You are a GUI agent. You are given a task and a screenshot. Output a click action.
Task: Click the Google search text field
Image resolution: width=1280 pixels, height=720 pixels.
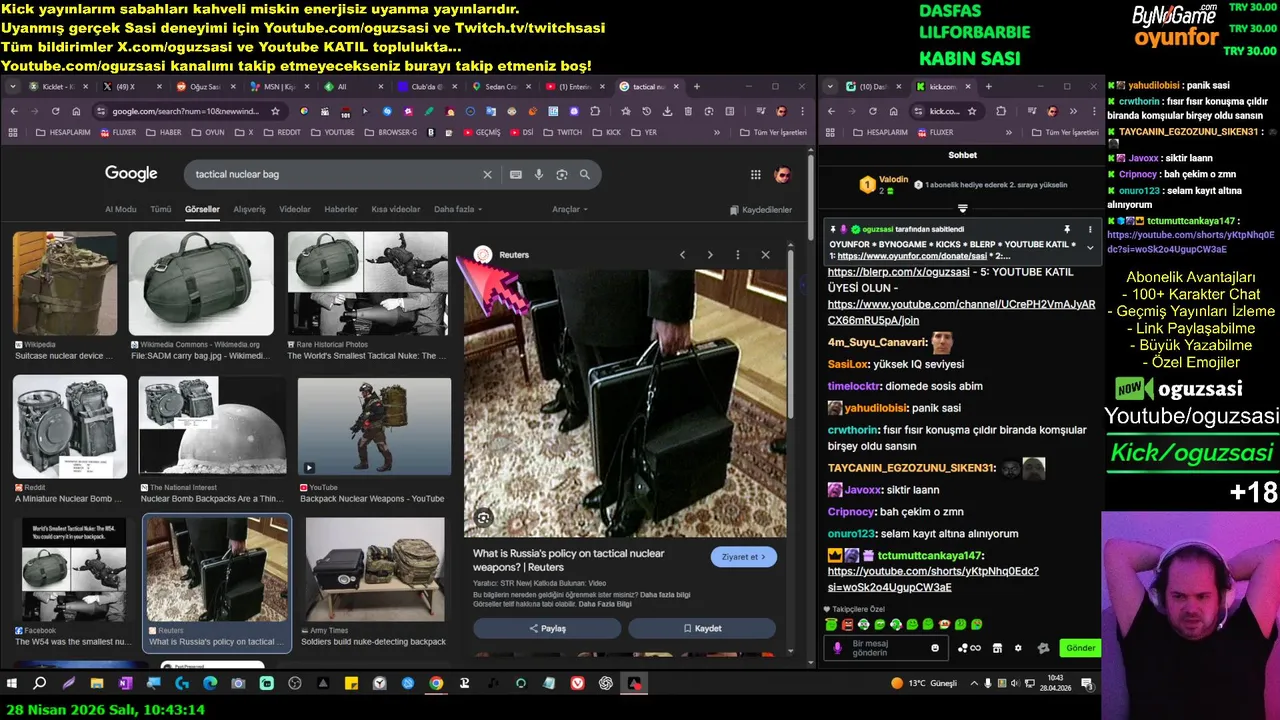click(x=335, y=174)
